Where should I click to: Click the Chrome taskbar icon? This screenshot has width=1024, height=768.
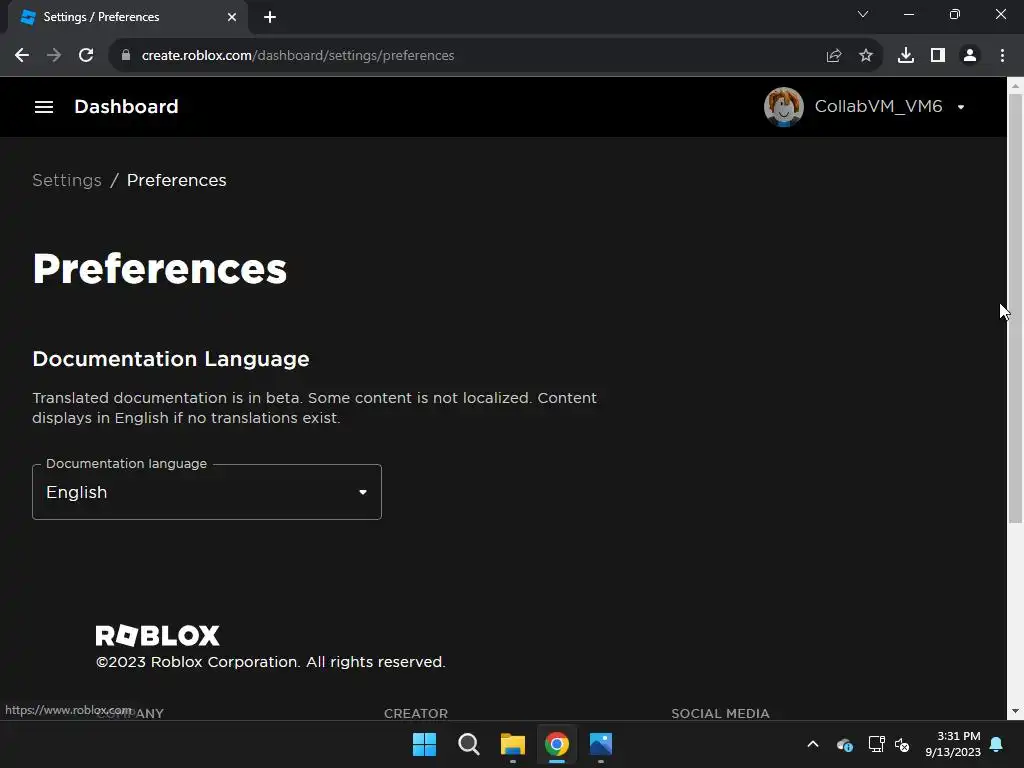(x=556, y=744)
